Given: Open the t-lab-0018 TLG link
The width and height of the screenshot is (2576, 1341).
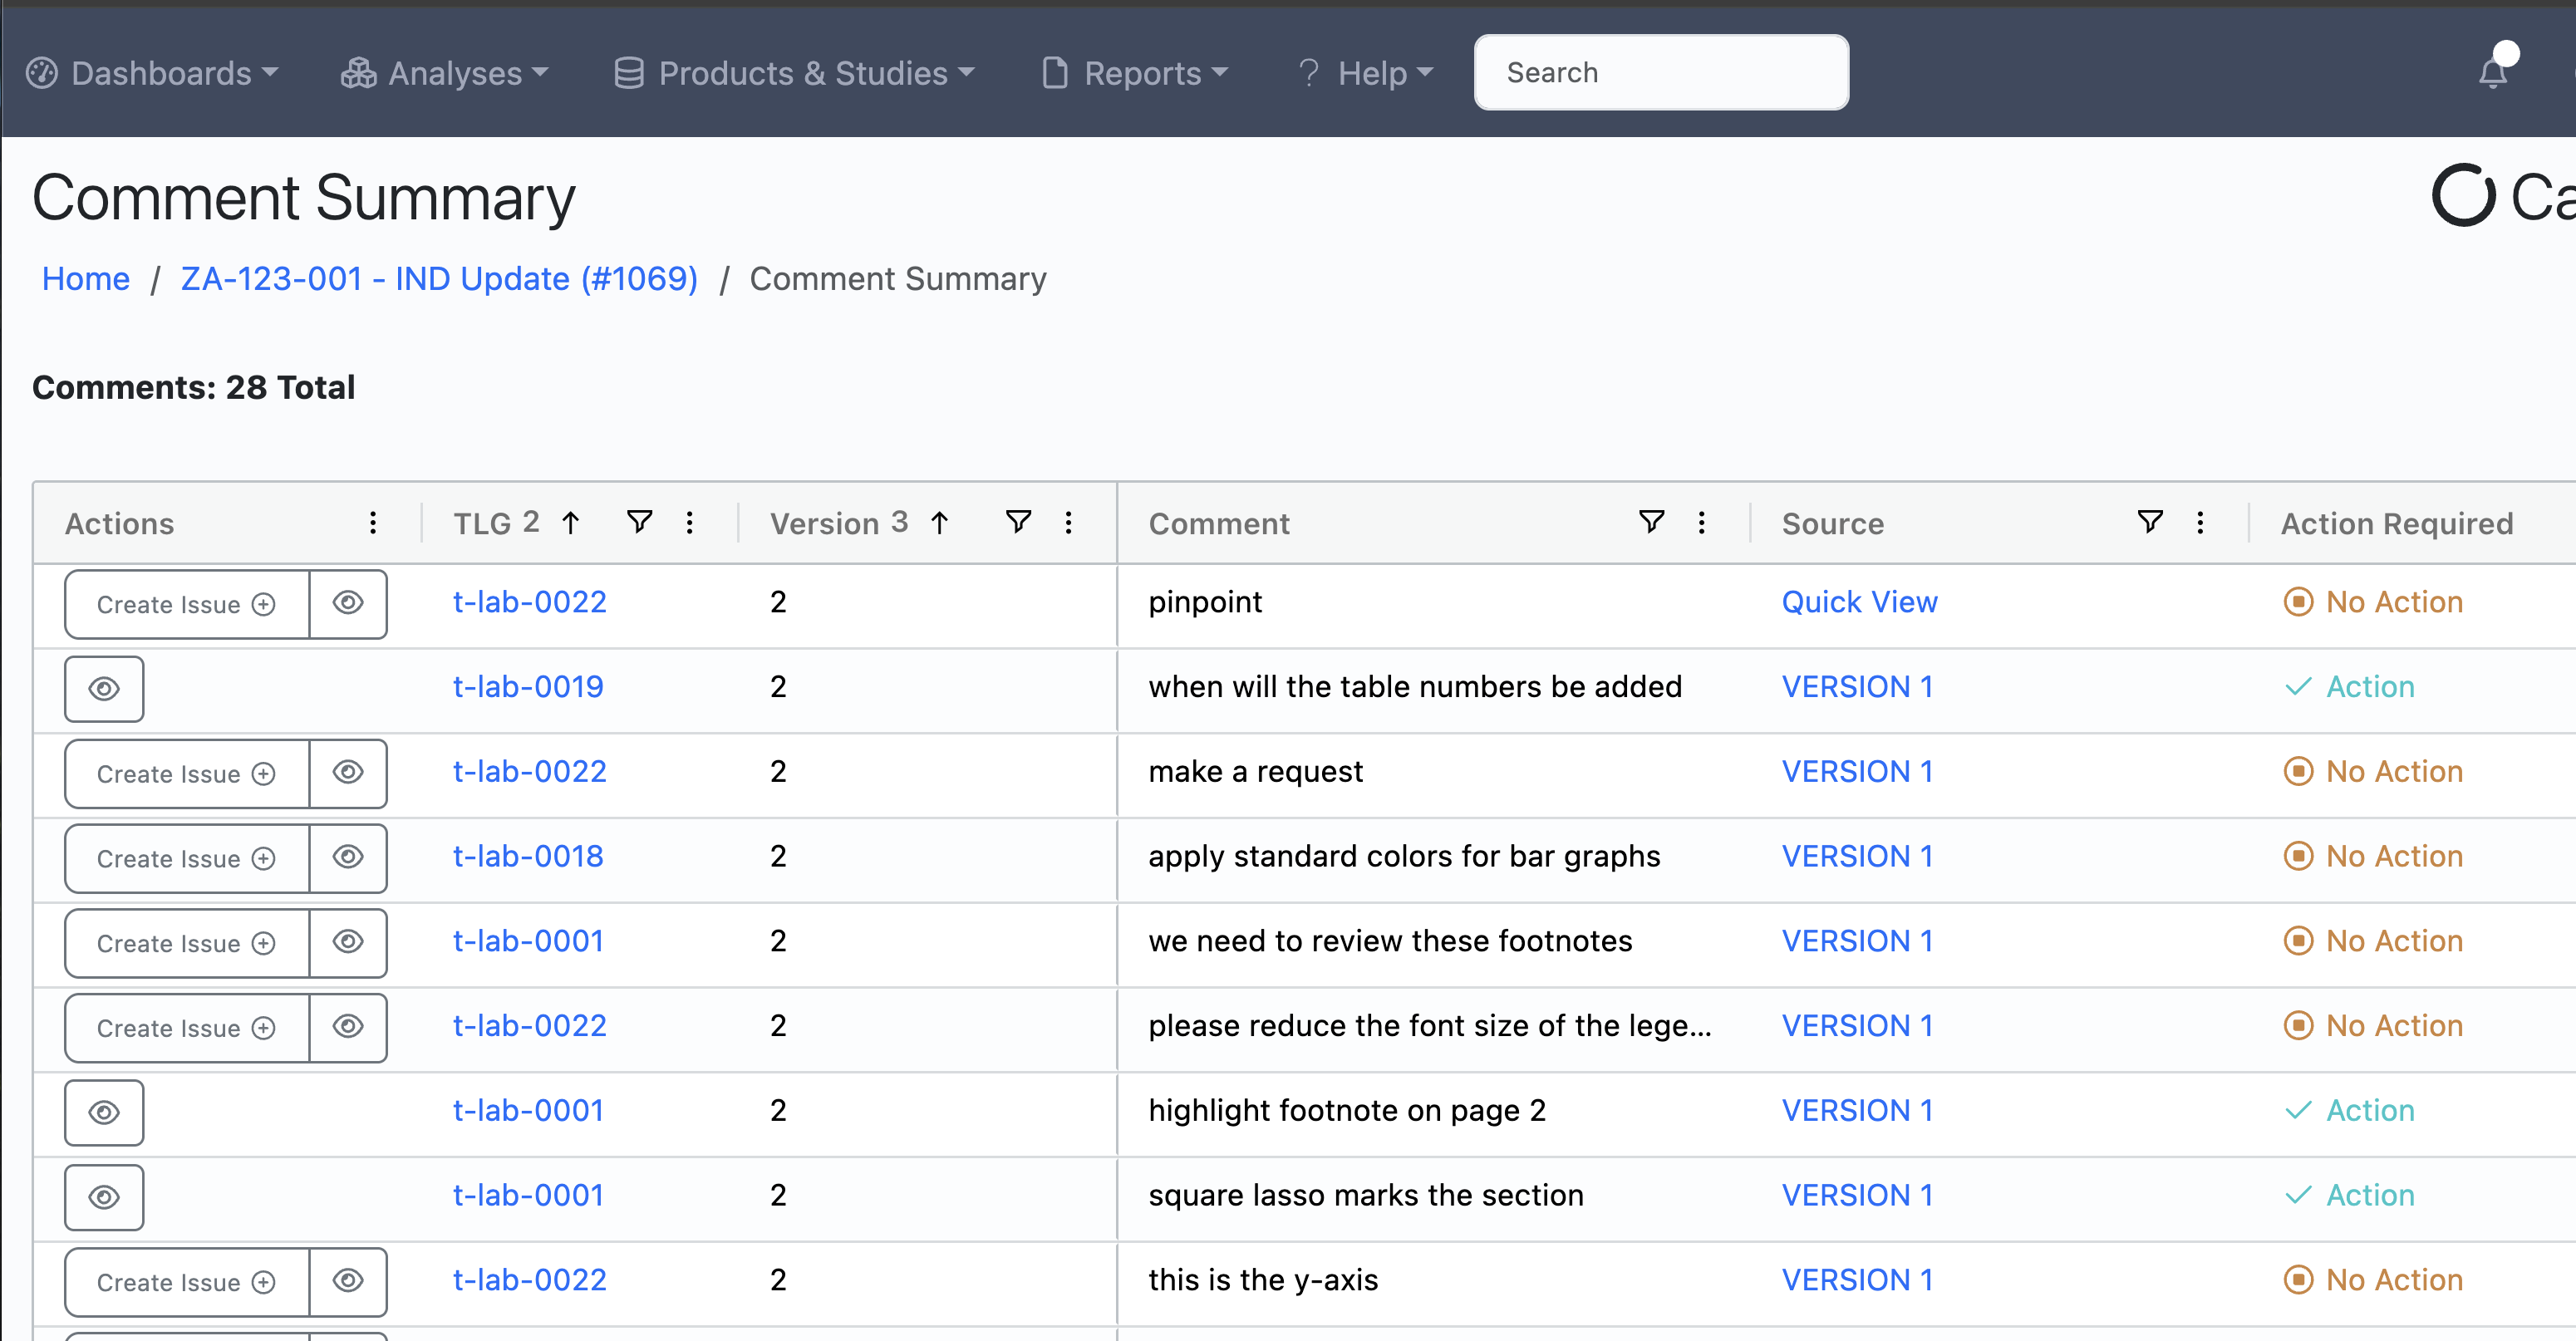Looking at the screenshot, I should (x=528, y=856).
